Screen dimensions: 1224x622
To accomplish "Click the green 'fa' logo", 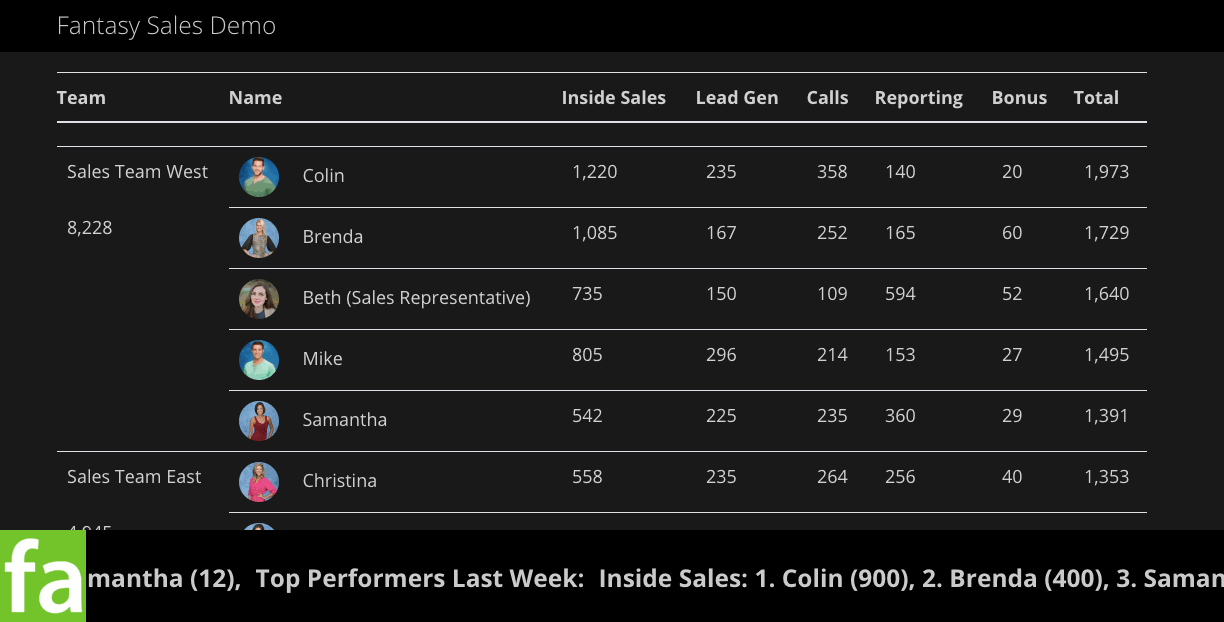I will click(x=43, y=577).
